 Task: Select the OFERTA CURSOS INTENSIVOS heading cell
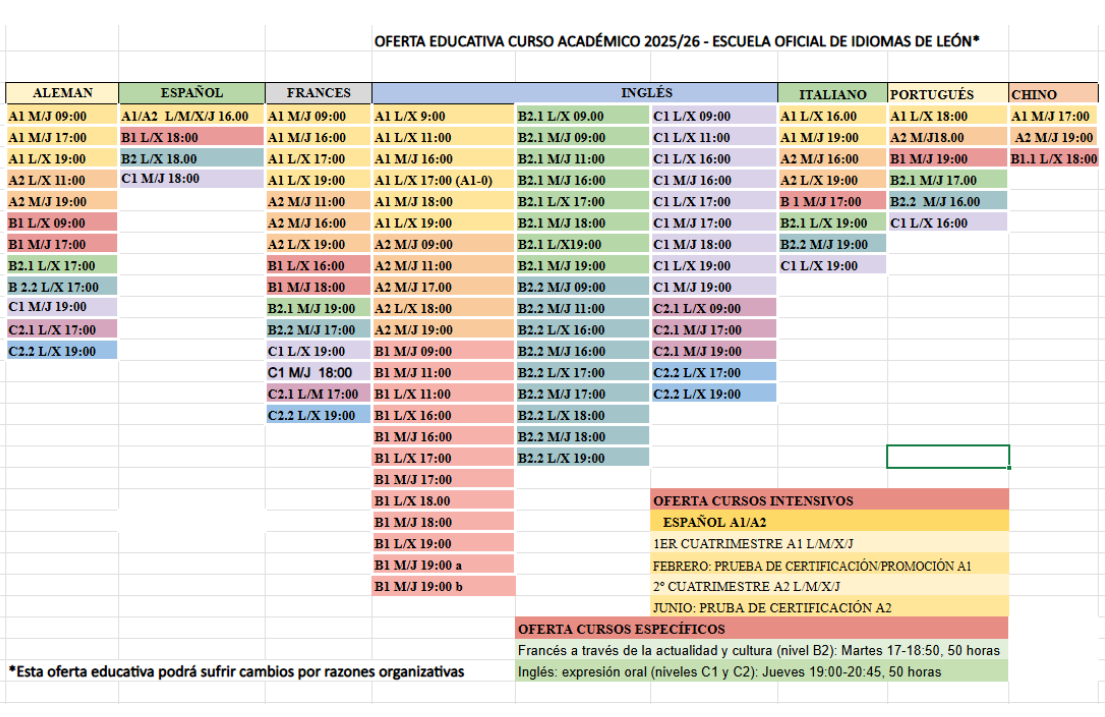pos(829,500)
